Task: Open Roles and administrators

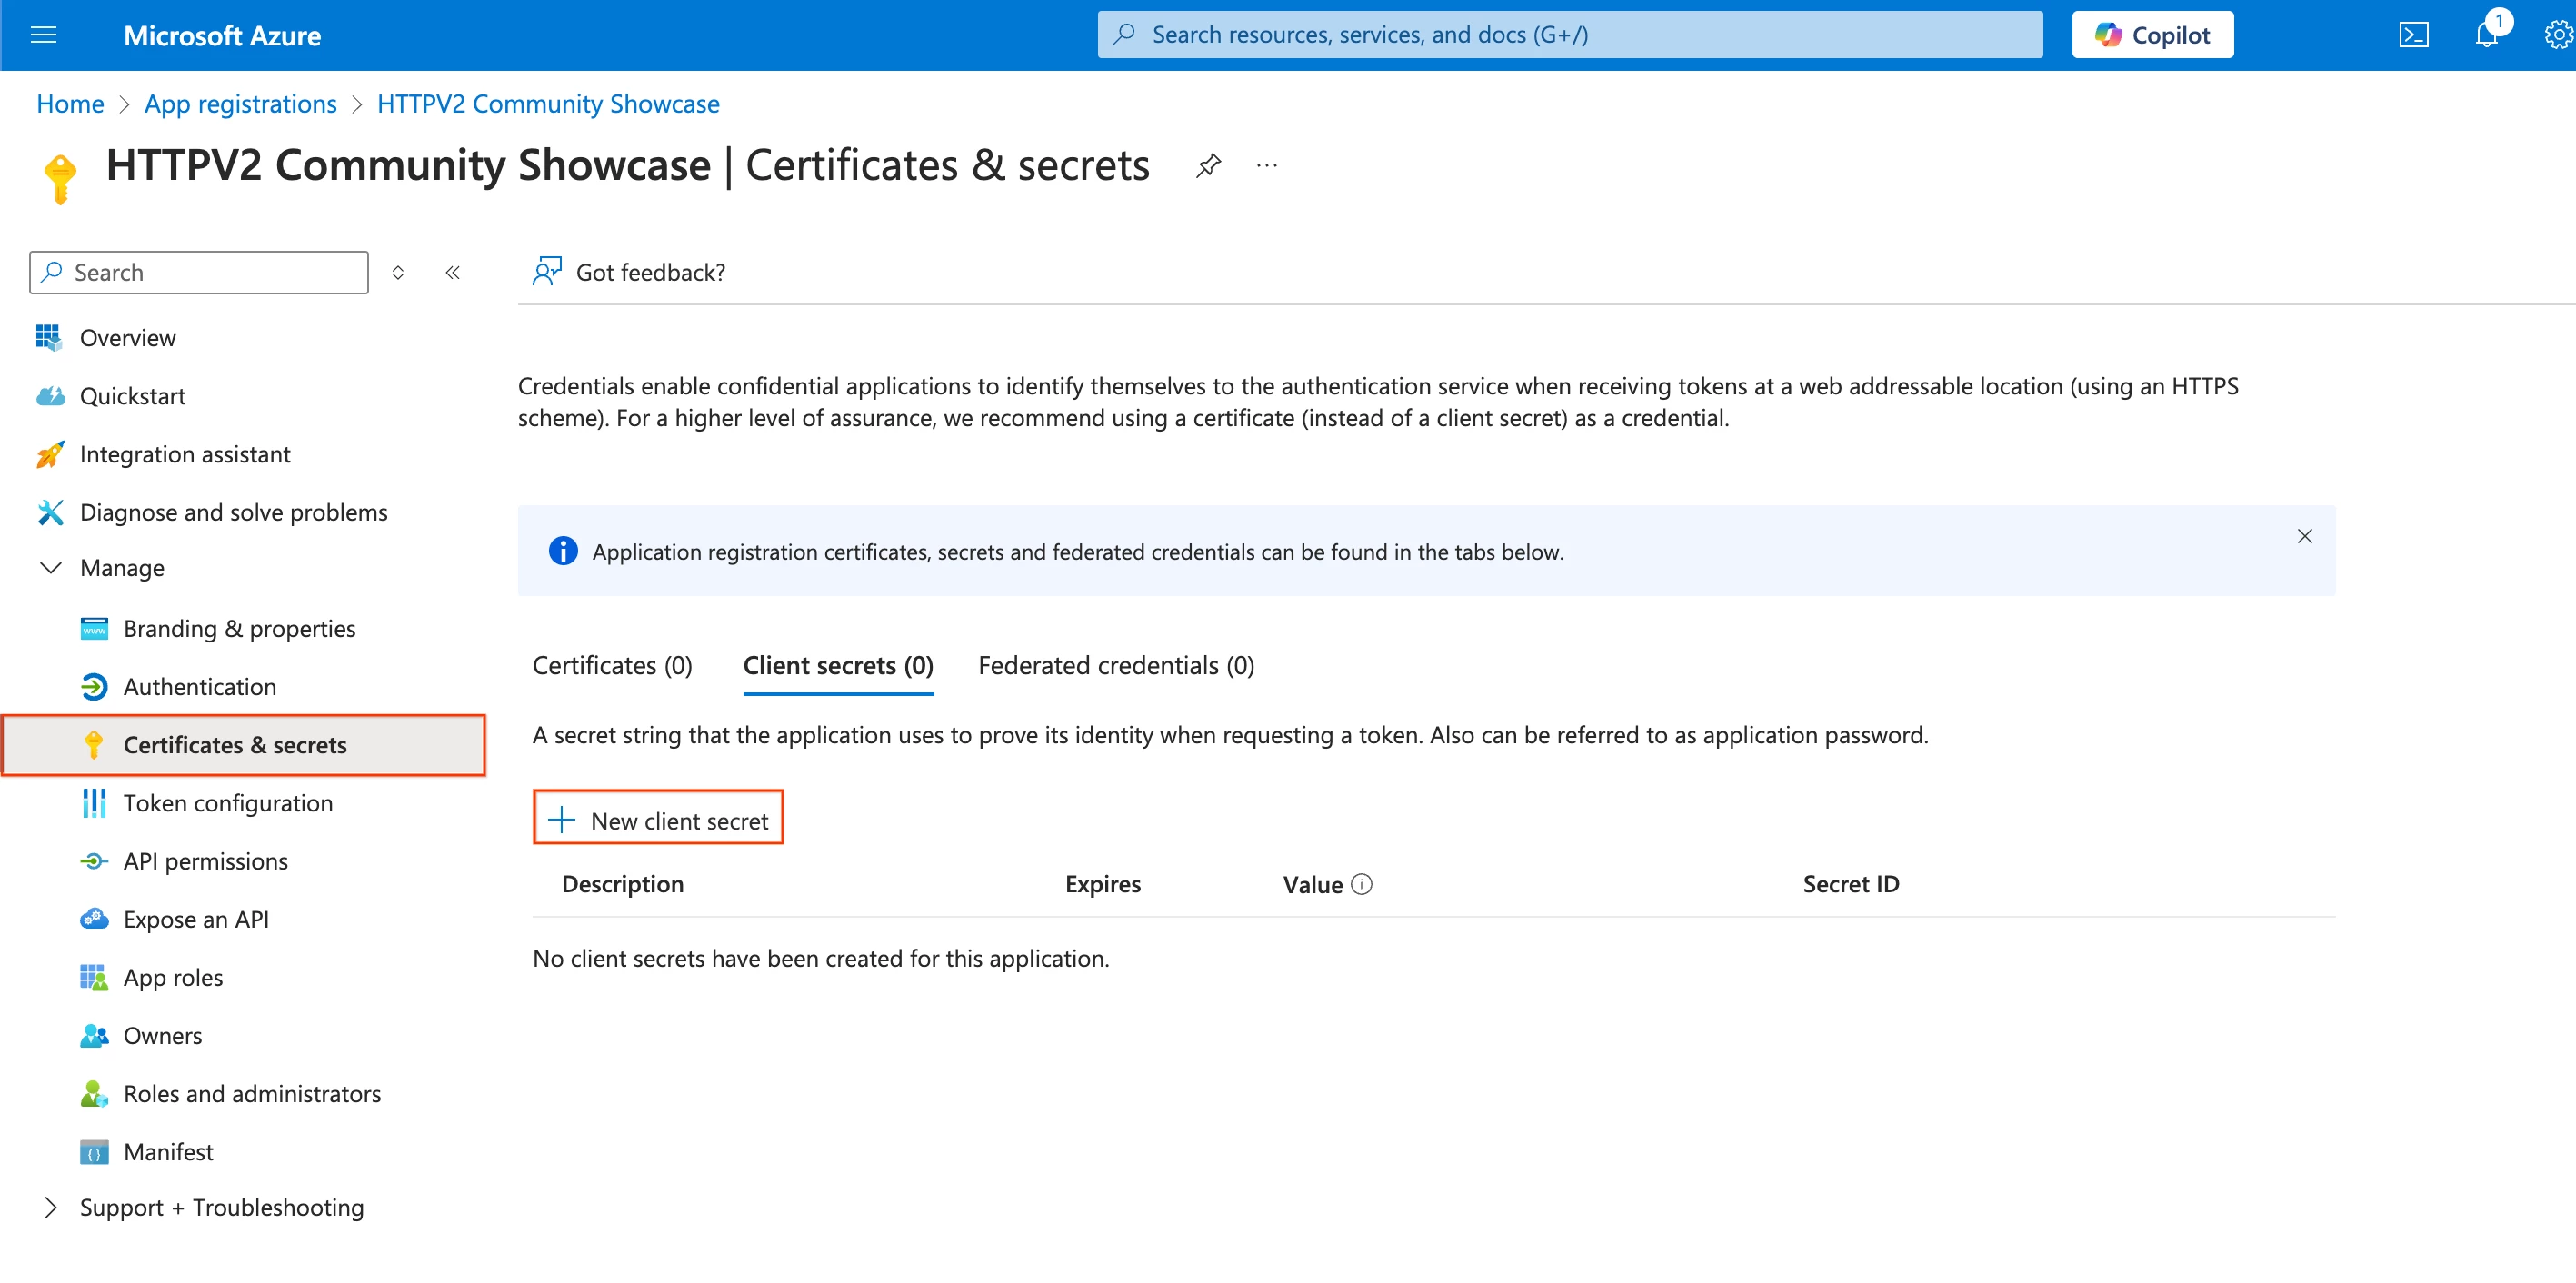Action: click(x=252, y=1093)
